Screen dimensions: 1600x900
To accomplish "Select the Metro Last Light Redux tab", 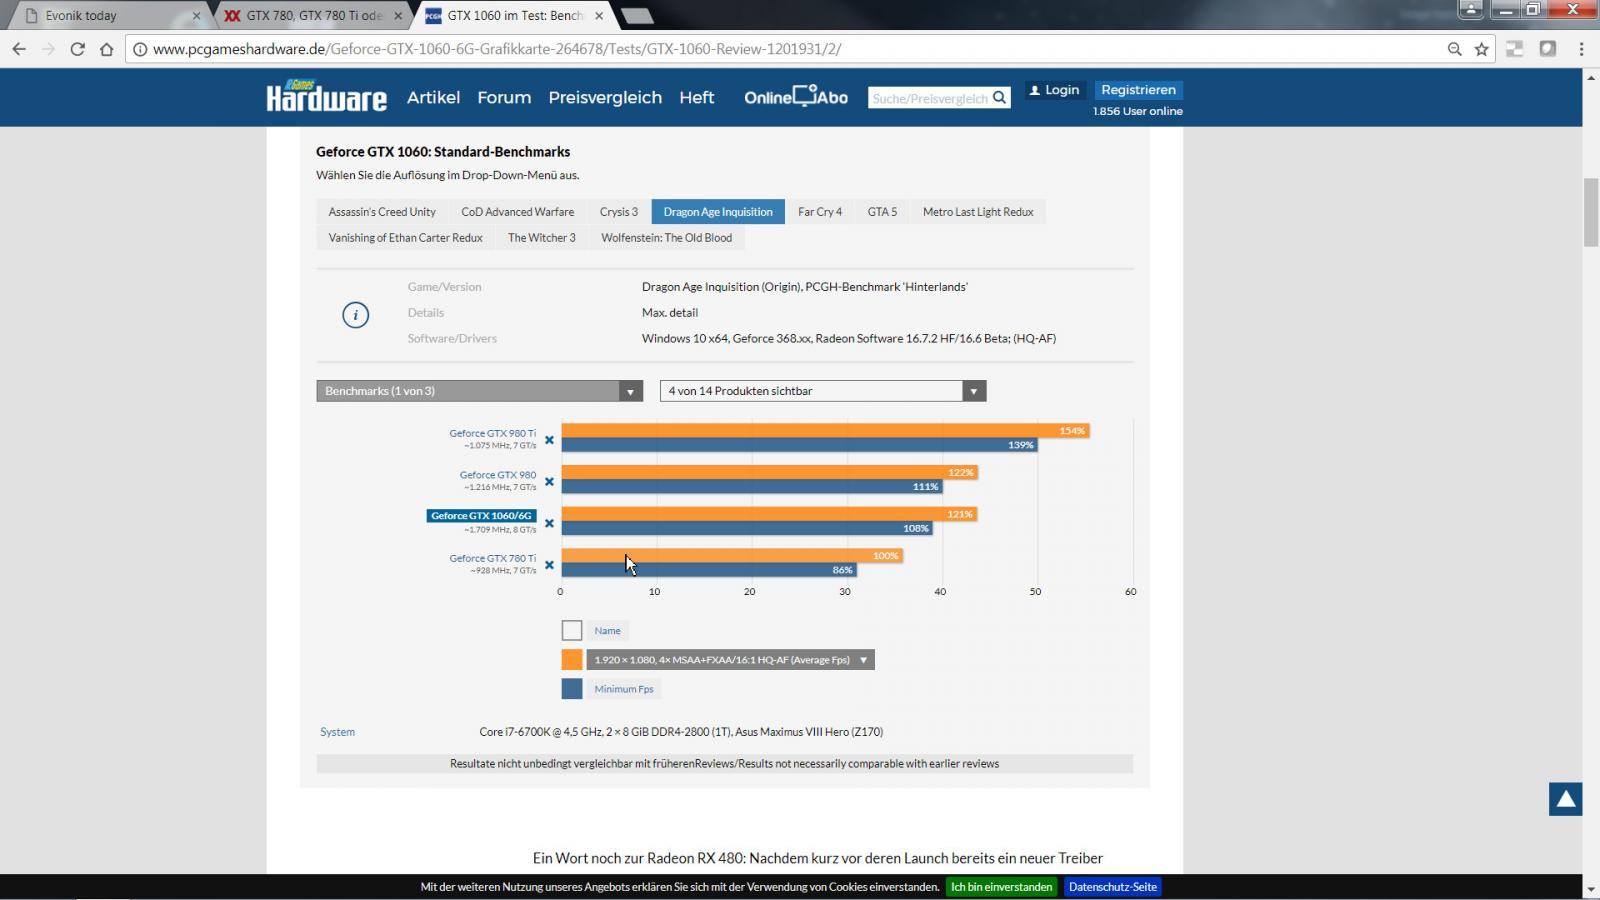I will (x=978, y=212).
